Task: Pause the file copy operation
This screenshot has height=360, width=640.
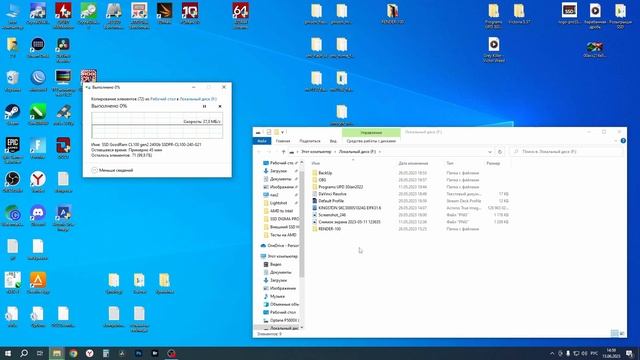Action: click(204, 106)
